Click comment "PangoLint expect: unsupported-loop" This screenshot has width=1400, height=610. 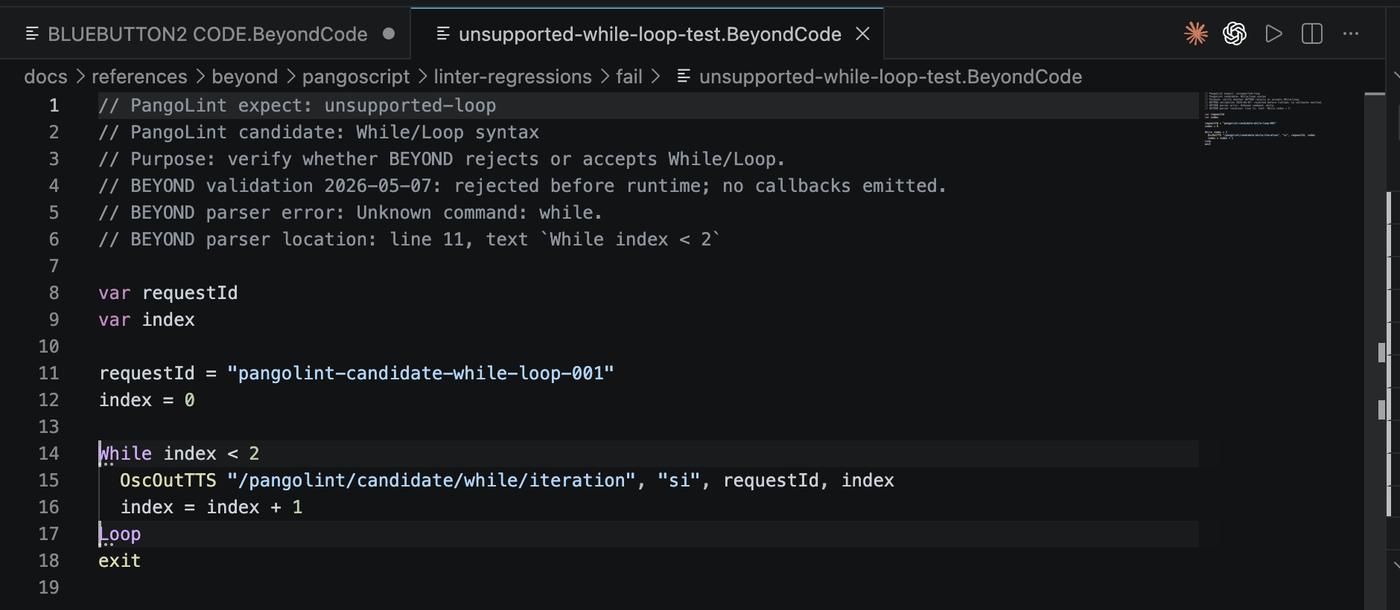point(298,105)
